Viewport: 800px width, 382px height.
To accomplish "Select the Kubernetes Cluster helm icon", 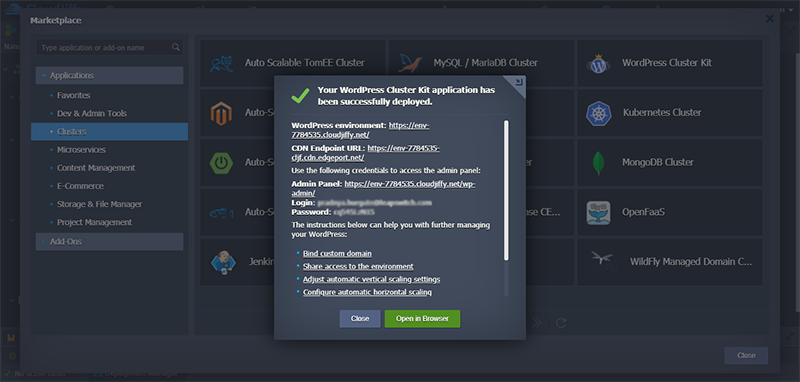I will pos(598,113).
